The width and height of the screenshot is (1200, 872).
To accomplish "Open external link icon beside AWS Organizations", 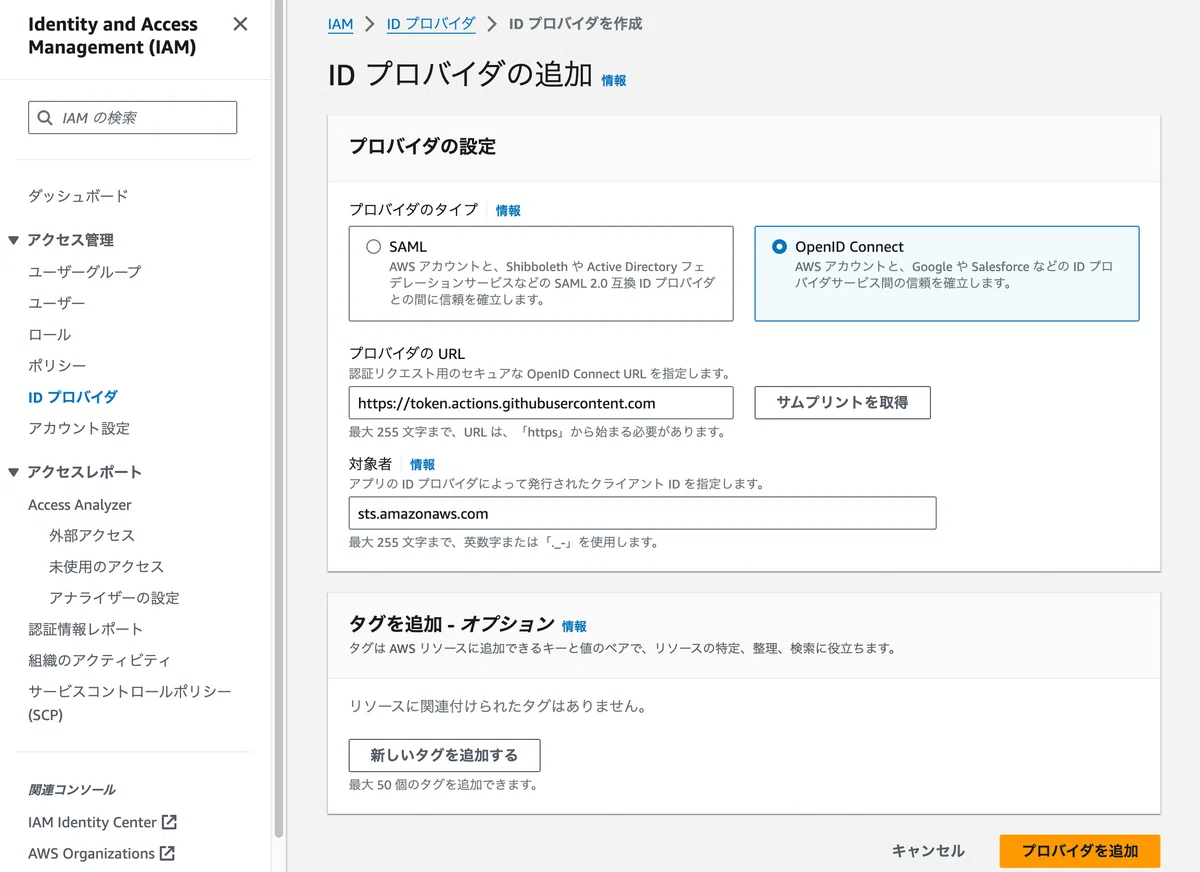I will coord(168,853).
